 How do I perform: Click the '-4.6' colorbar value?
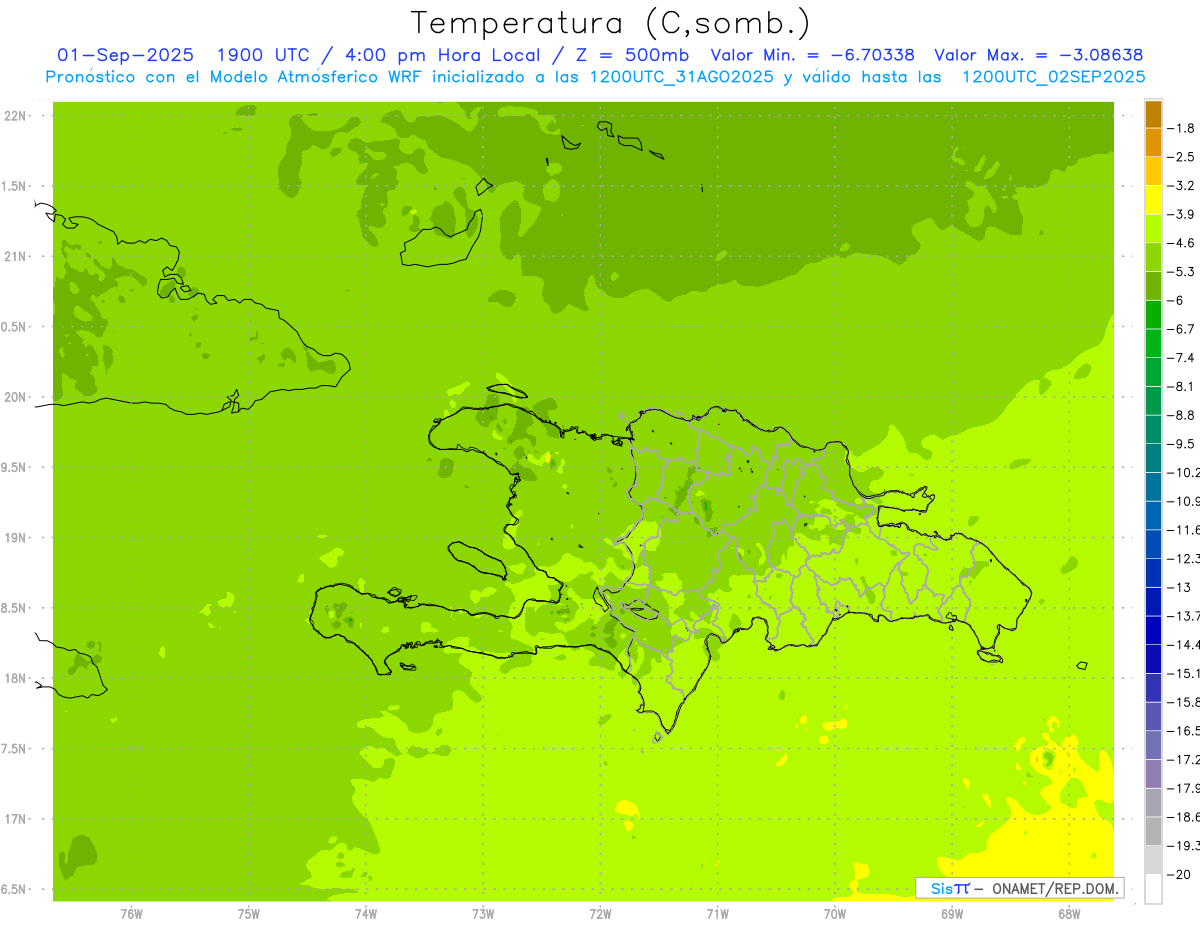pos(1182,243)
